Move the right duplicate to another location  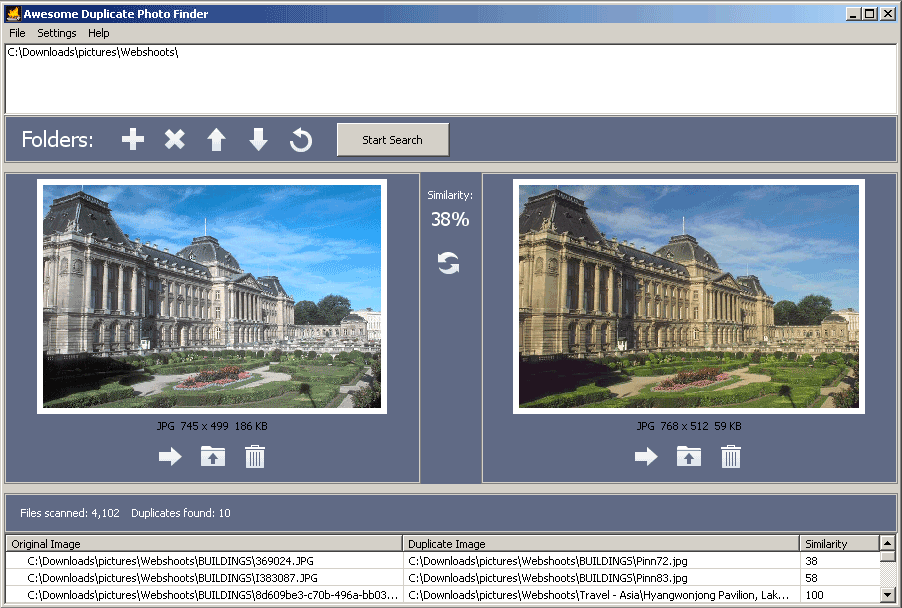(x=646, y=456)
